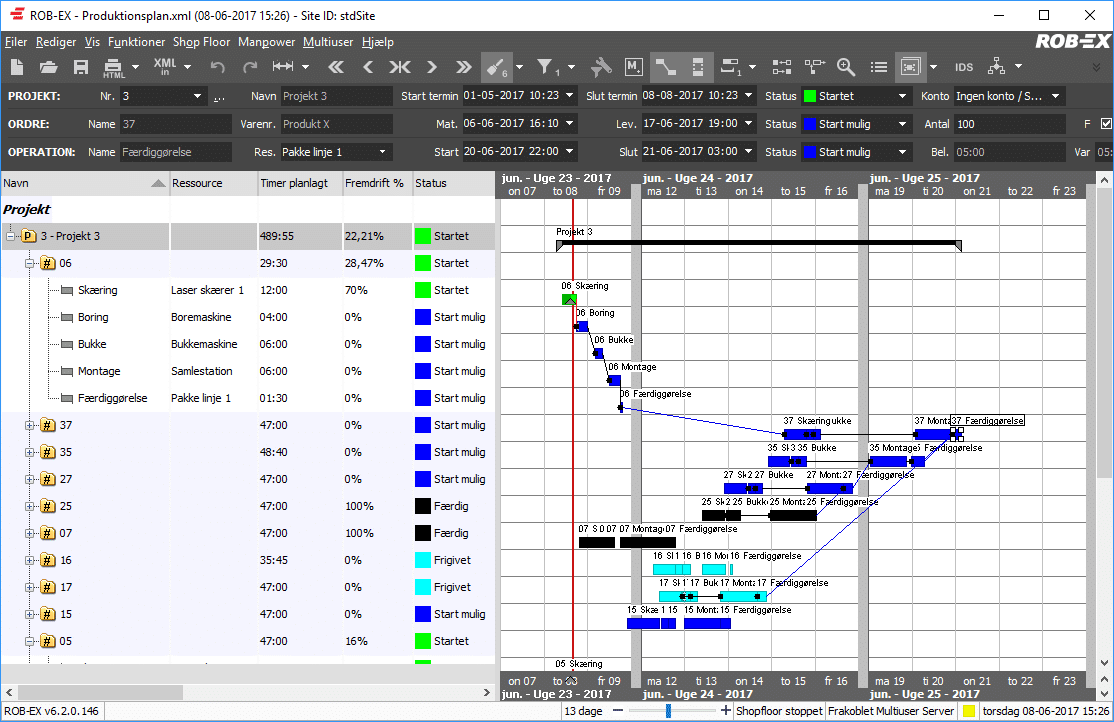Open the Konto dropdown
The width and height of the screenshot is (1114, 722).
click(x=1056, y=96)
